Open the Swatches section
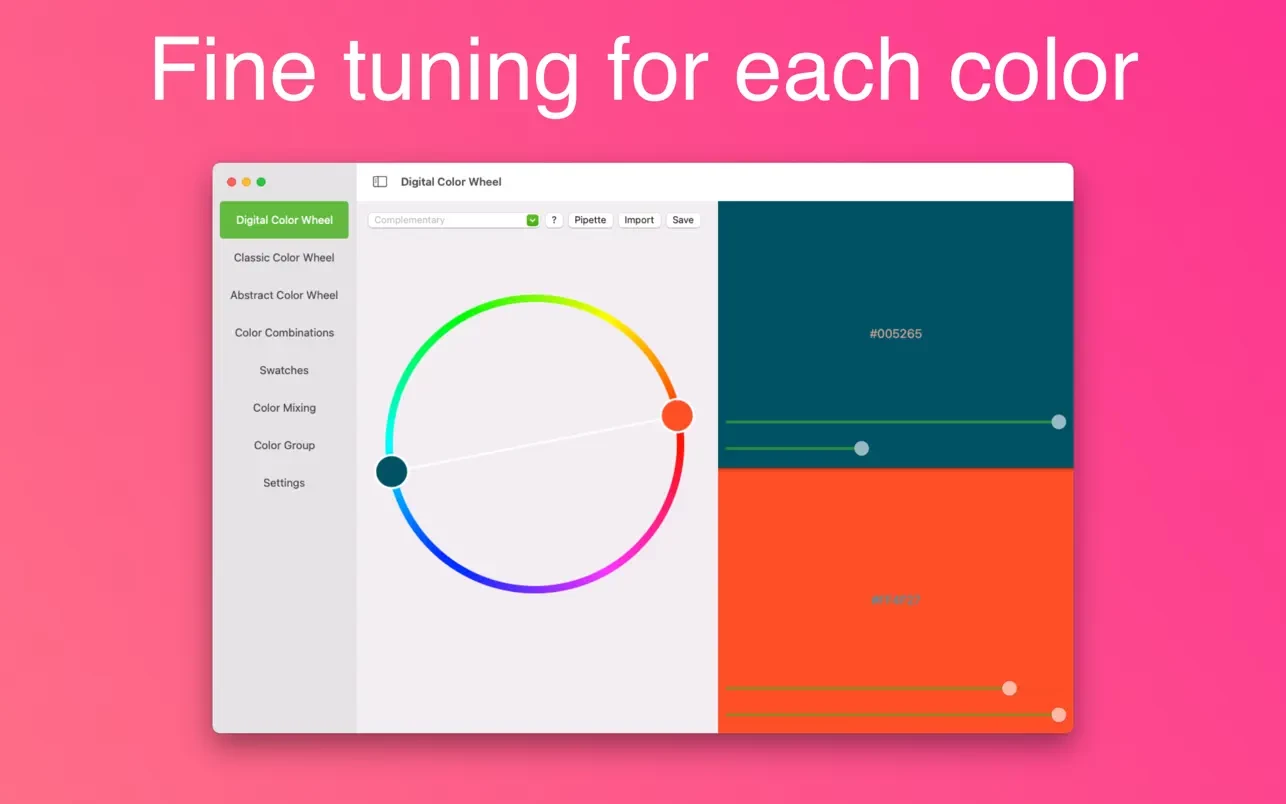The height and width of the screenshot is (804, 1286). pos(283,370)
